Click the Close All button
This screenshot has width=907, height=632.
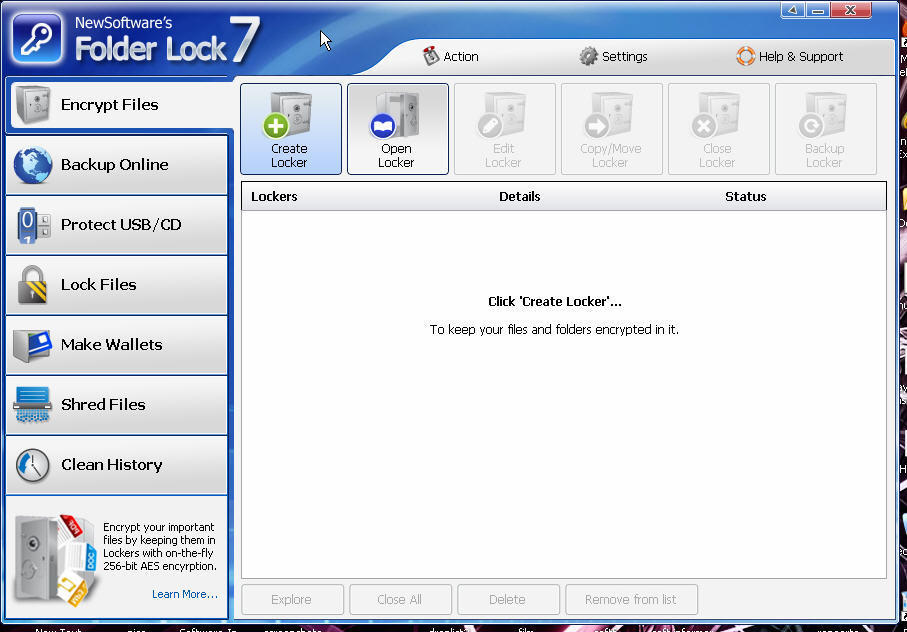point(400,599)
